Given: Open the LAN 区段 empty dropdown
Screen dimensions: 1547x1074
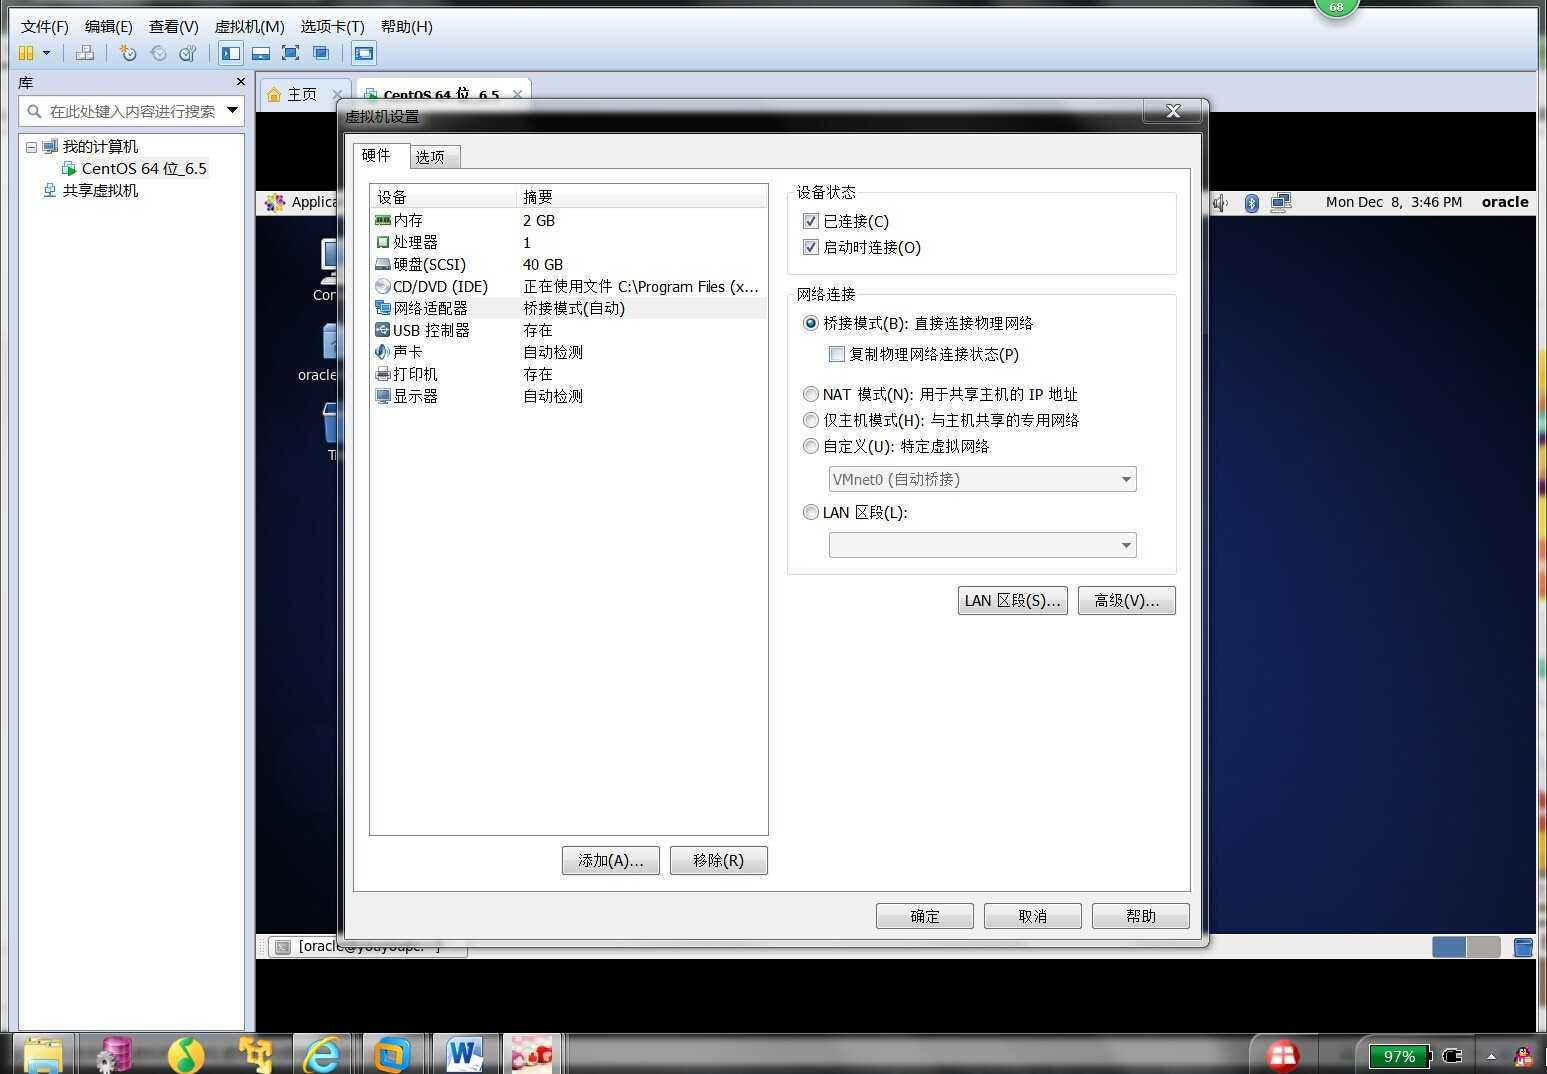Looking at the screenshot, I should (982, 545).
